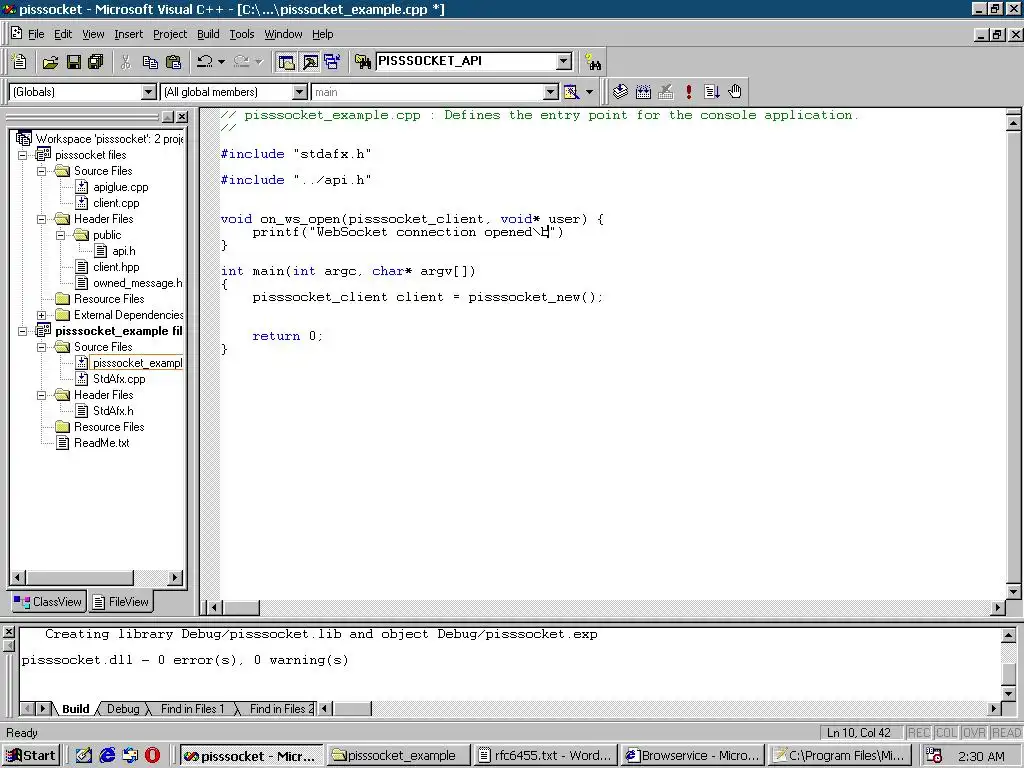The height and width of the screenshot is (768, 1024).
Task: Click the OVR overtype indicator in status bar
Action: pyautogui.click(x=974, y=733)
